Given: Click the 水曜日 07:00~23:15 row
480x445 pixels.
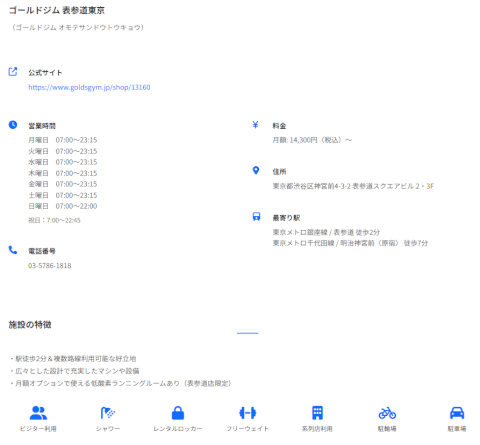Looking at the screenshot, I should 63,162.
